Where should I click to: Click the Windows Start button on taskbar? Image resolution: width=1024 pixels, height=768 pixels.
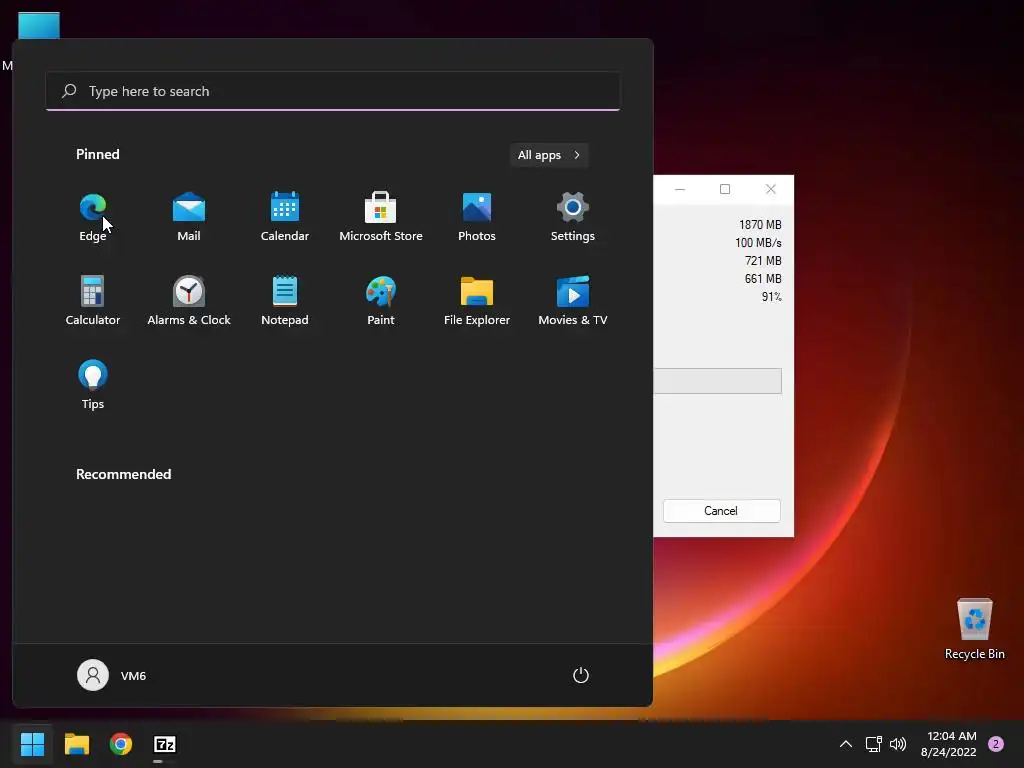point(33,744)
